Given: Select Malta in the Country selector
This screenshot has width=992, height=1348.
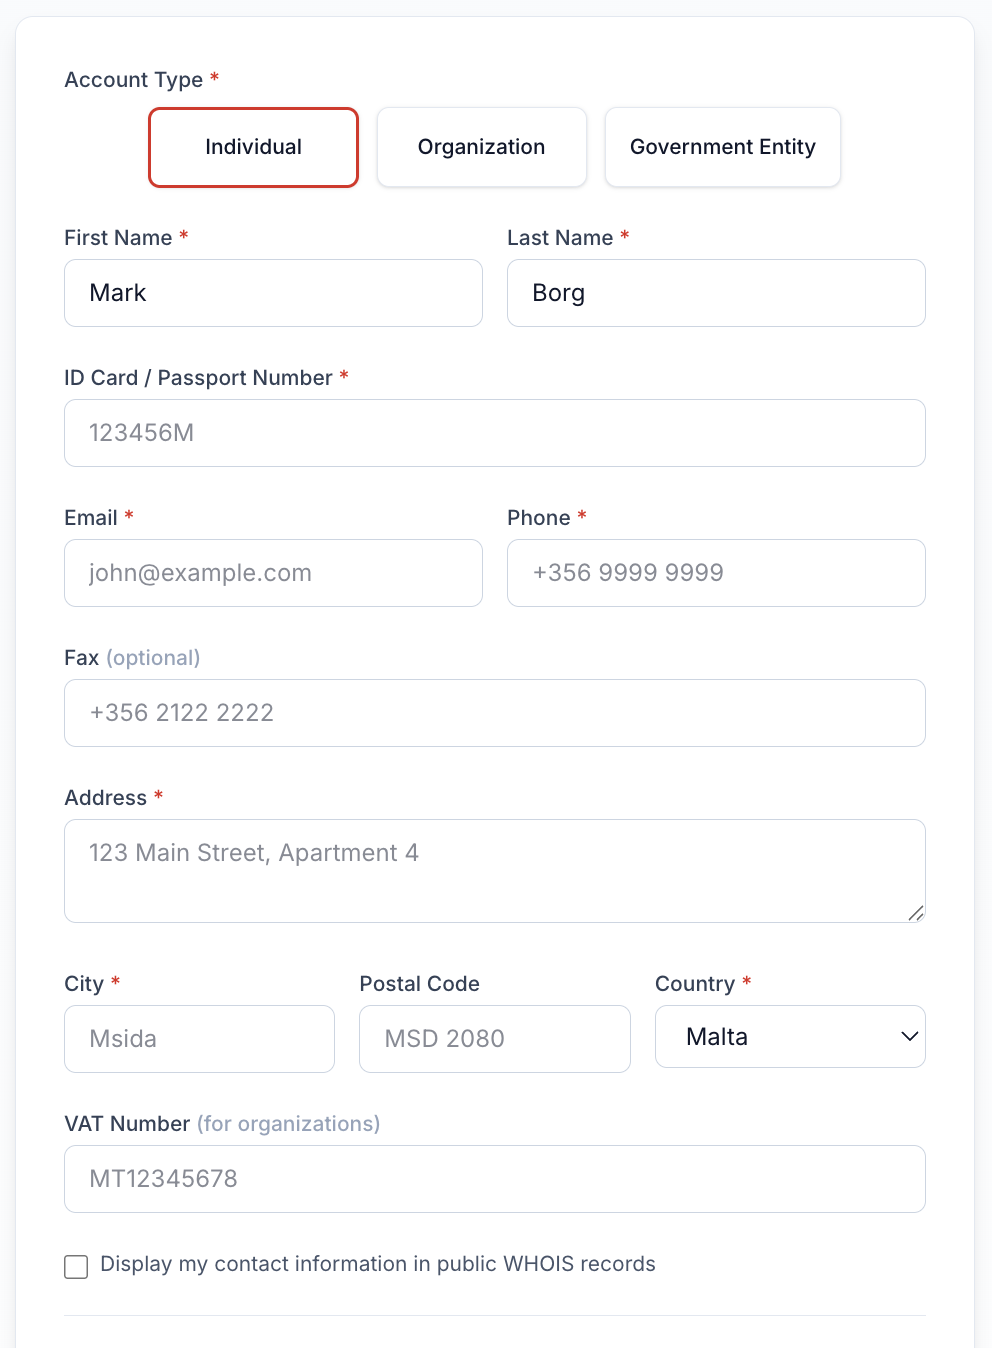Looking at the screenshot, I should [x=790, y=1036].
